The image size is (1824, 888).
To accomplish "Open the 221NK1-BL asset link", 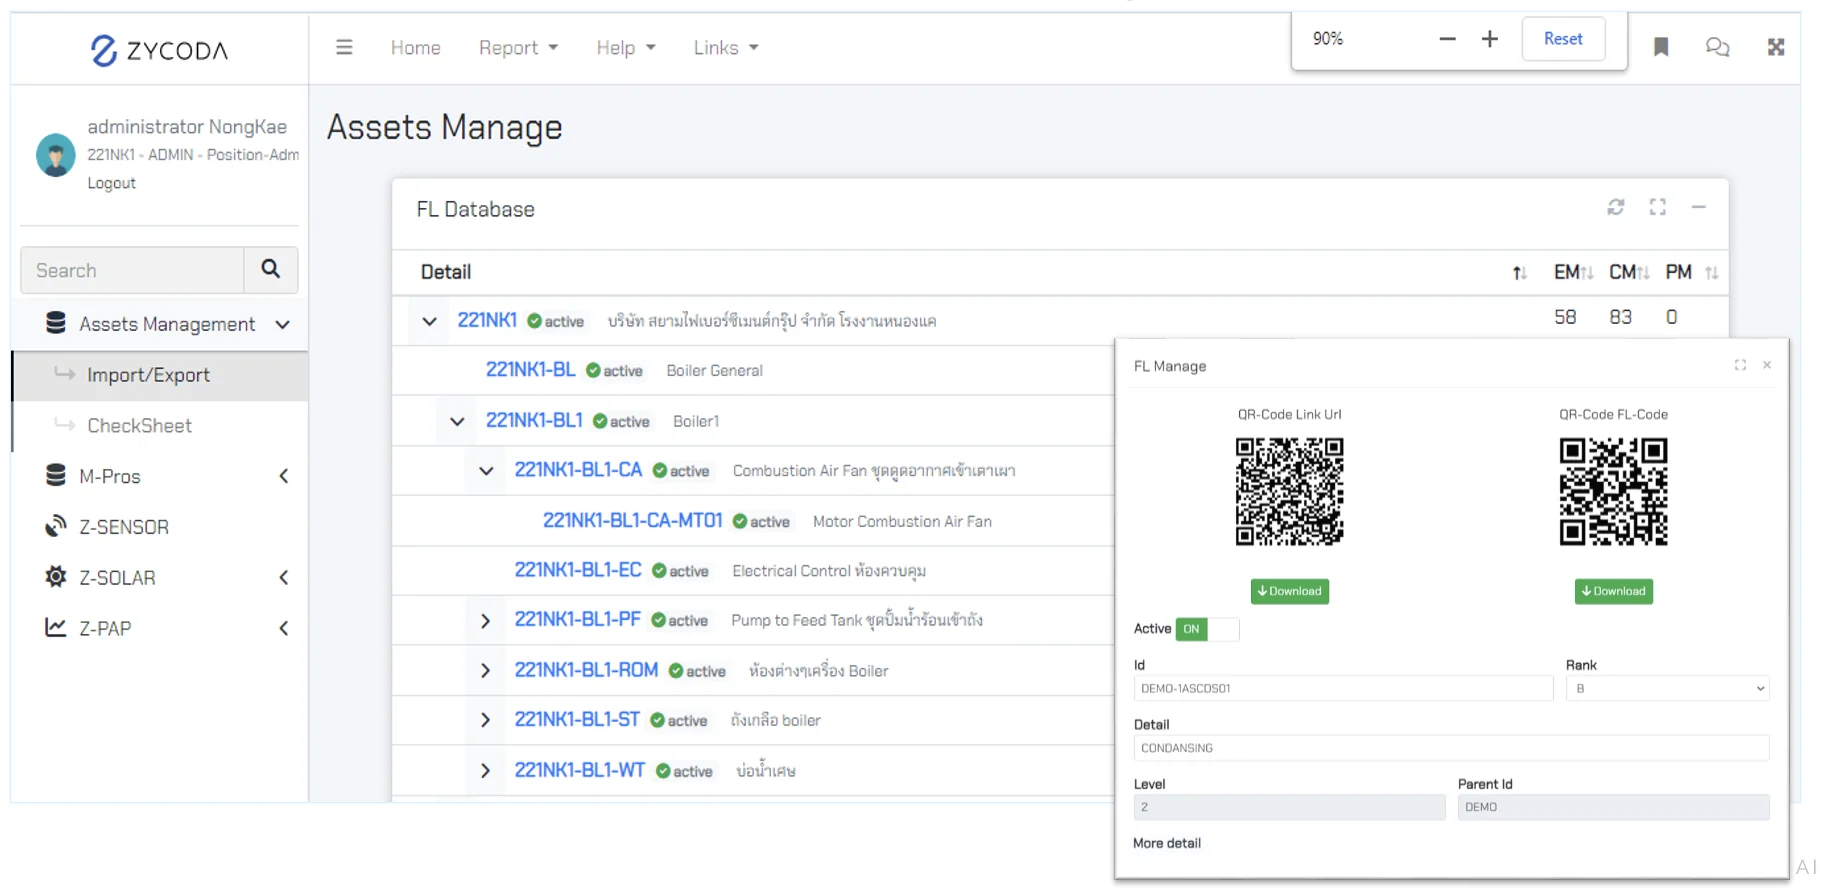I will click(531, 370).
